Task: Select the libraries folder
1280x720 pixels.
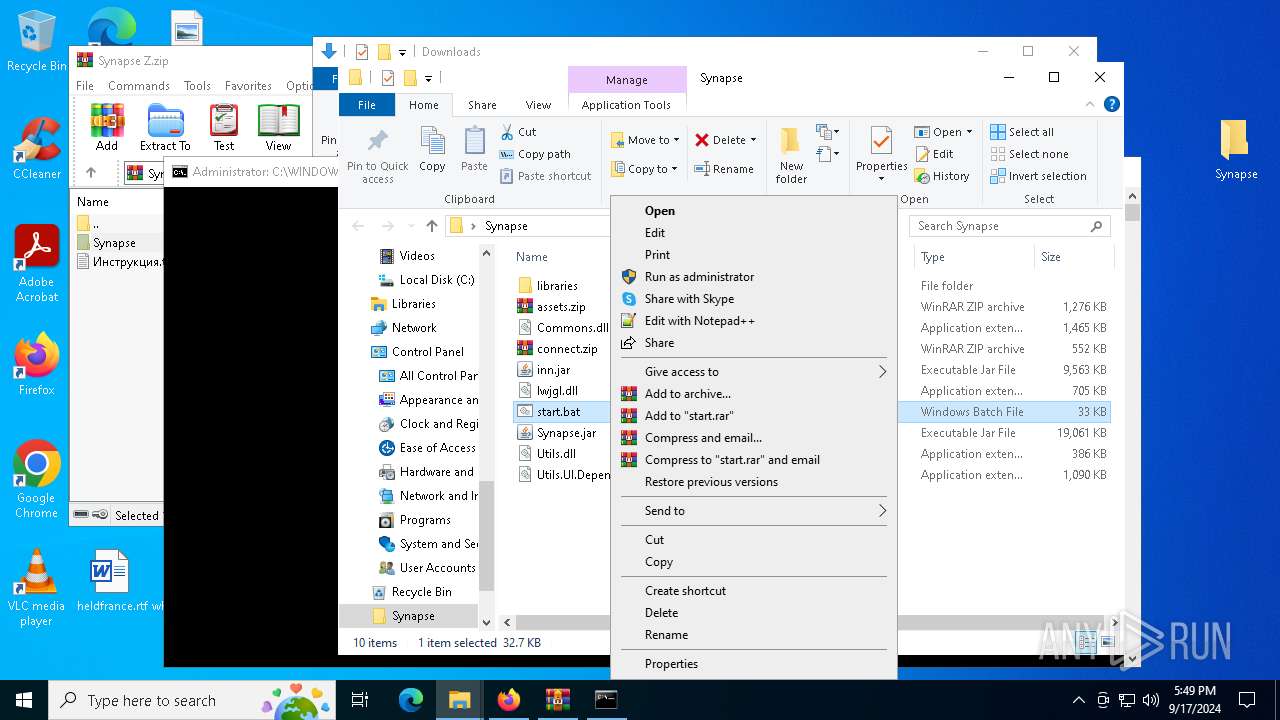Action: [x=547, y=286]
